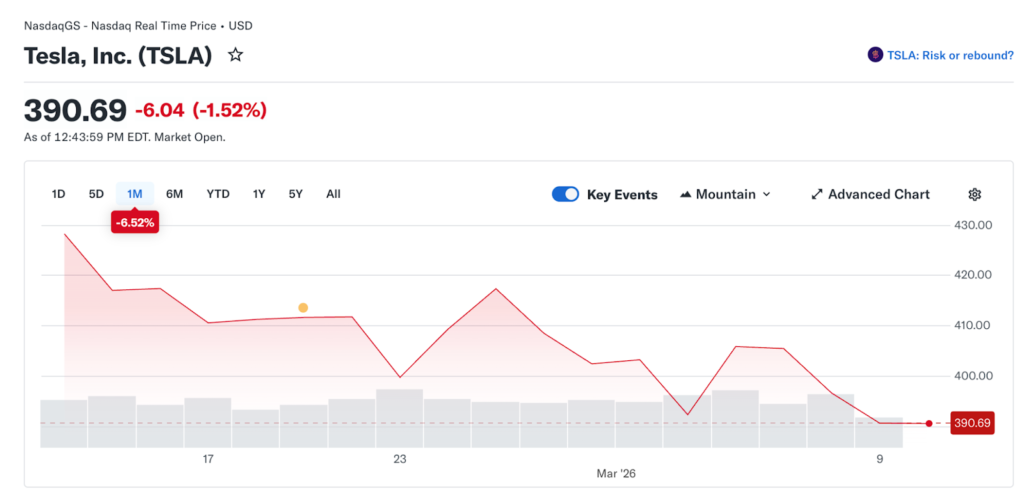
Task: Switch chart to YTD range
Action: 218,194
